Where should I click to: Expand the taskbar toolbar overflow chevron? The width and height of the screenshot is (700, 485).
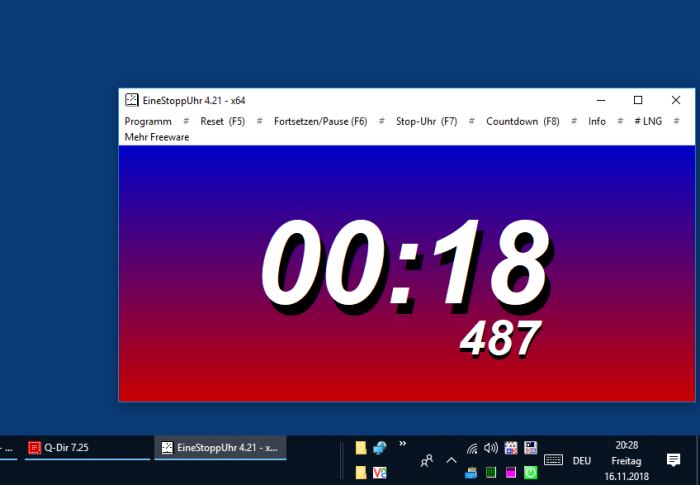[403, 443]
